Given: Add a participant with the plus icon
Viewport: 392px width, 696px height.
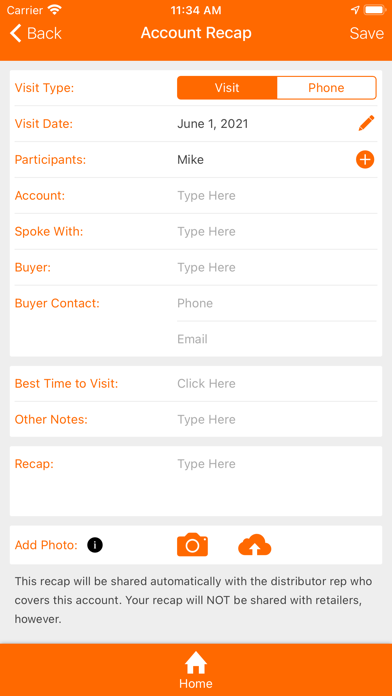Looking at the screenshot, I should pos(365,159).
